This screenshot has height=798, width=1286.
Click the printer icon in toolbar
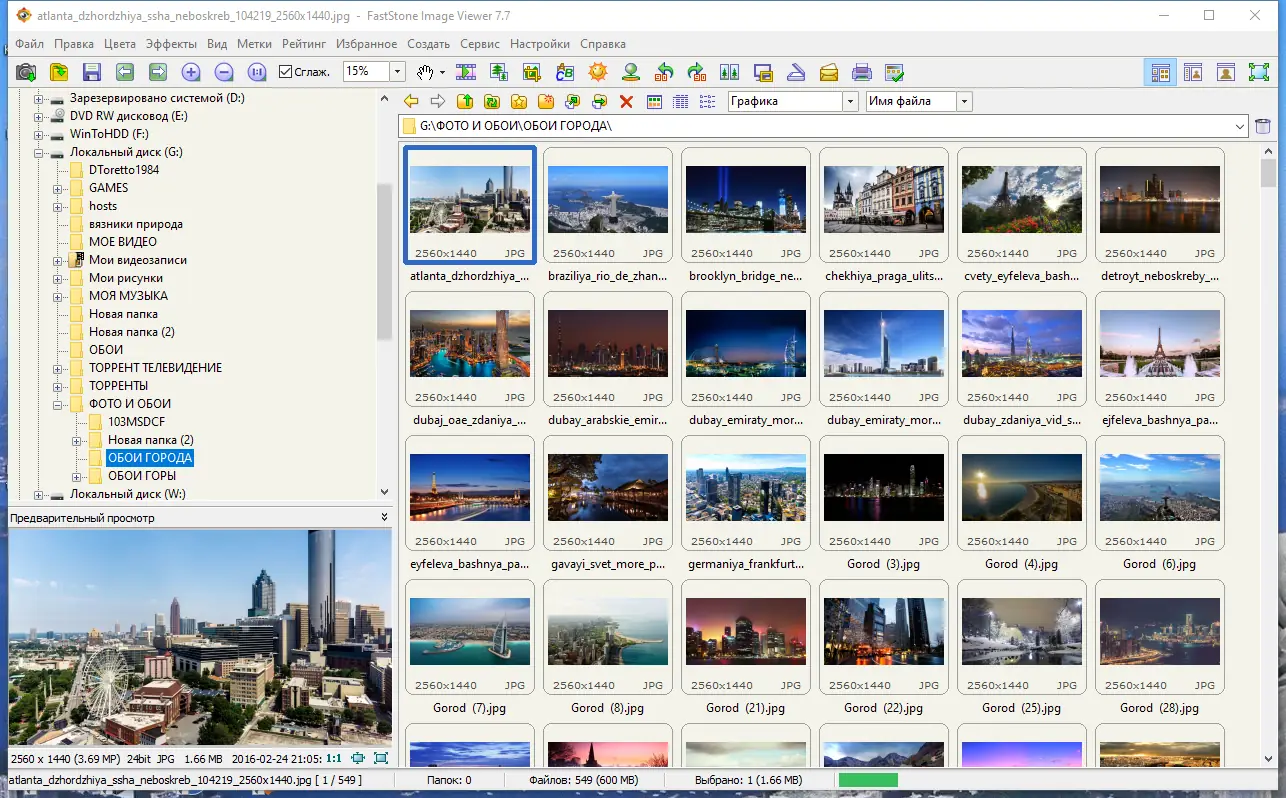[x=861, y=72]
